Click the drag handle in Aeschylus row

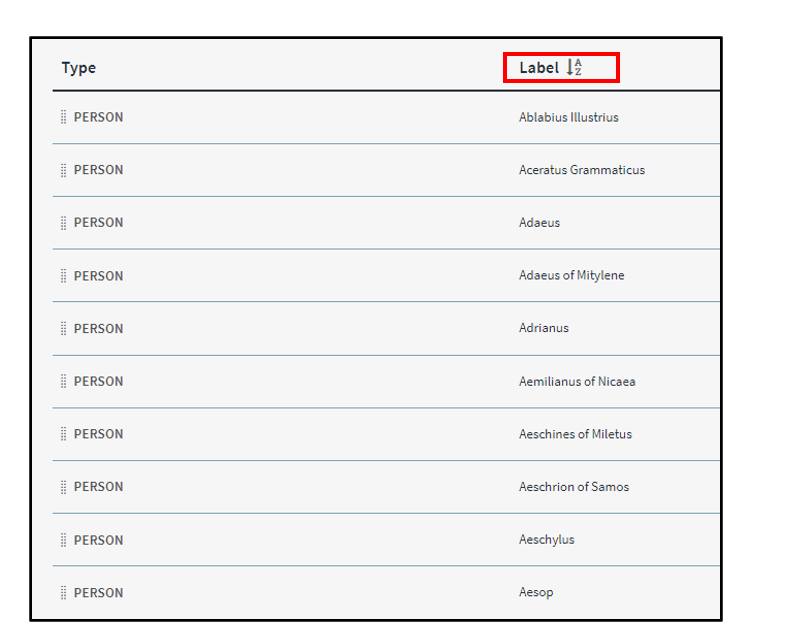click(x=63, y=540)
